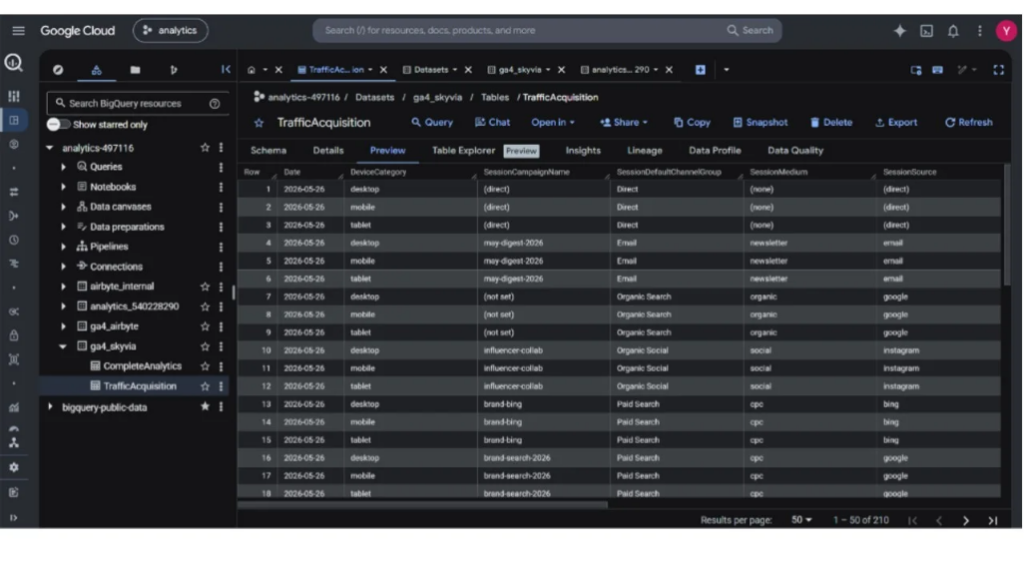Star the CompleteAnalytics table

pos(204,366)
